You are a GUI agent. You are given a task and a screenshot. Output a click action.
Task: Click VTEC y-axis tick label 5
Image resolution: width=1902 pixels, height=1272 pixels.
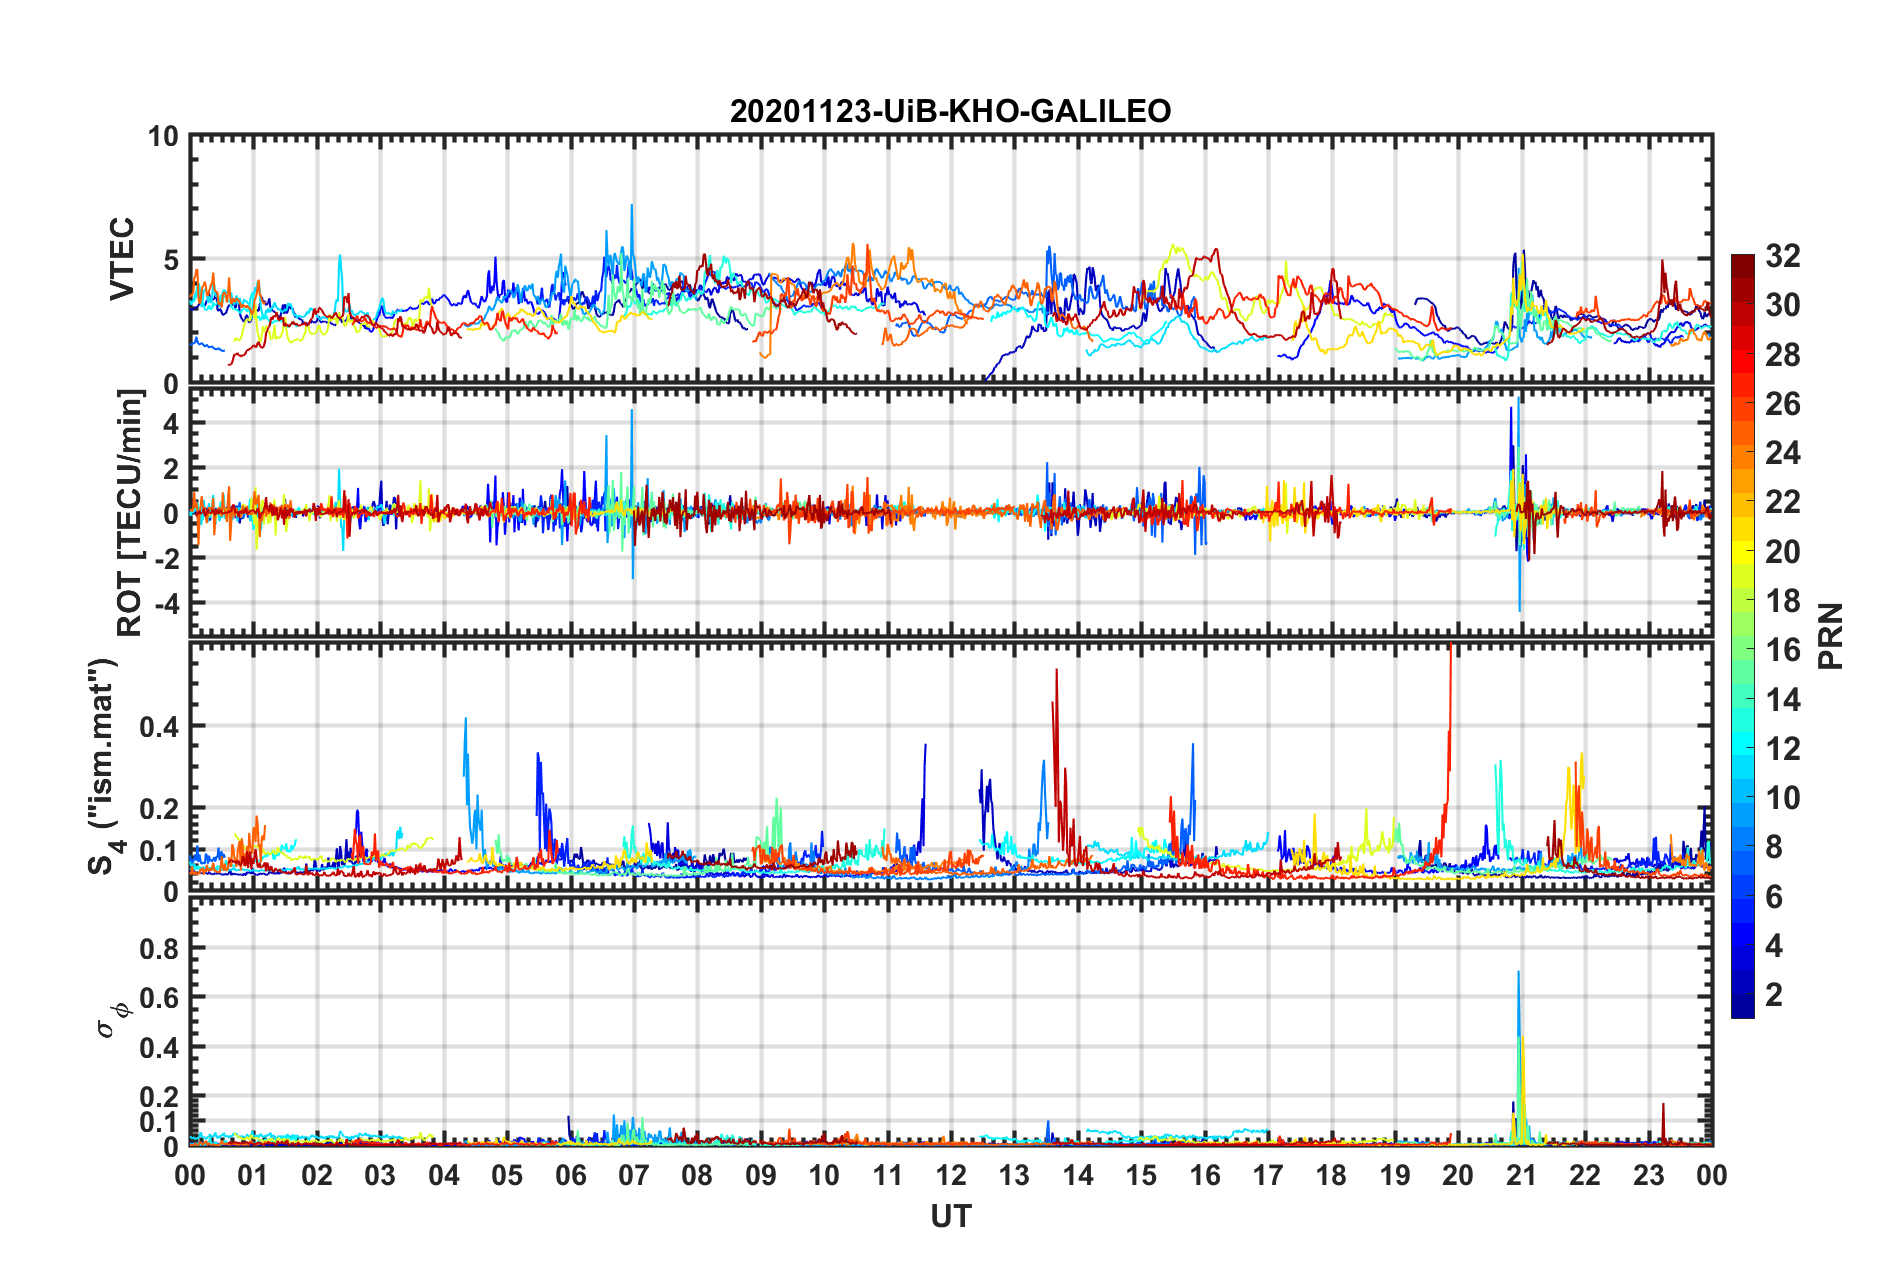click(x=171, y=260)
